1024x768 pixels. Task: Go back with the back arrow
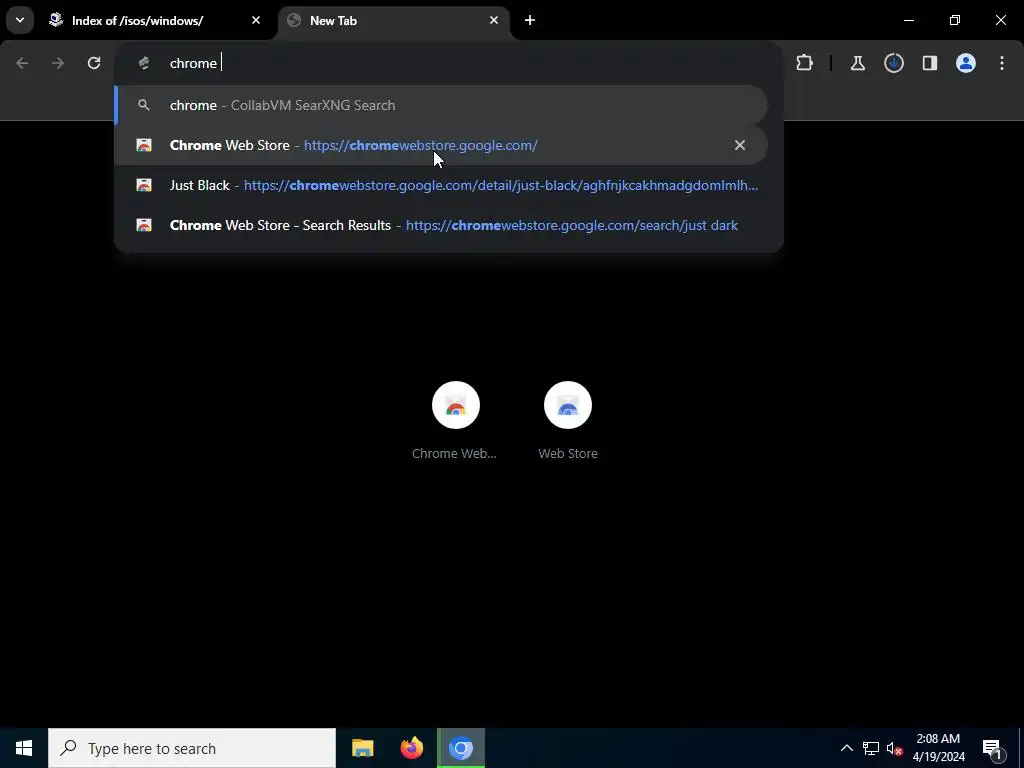[22, 63]
